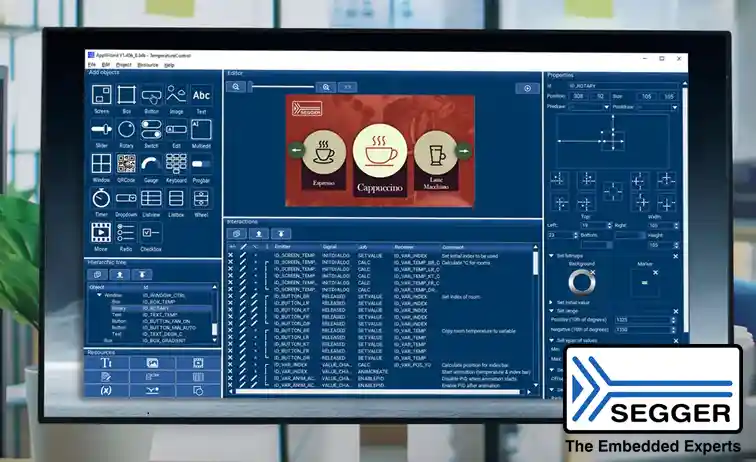This screenshot has height=462, width=756.
Task: Open the Variables (x) resources icon
Action: pos(107,390)
